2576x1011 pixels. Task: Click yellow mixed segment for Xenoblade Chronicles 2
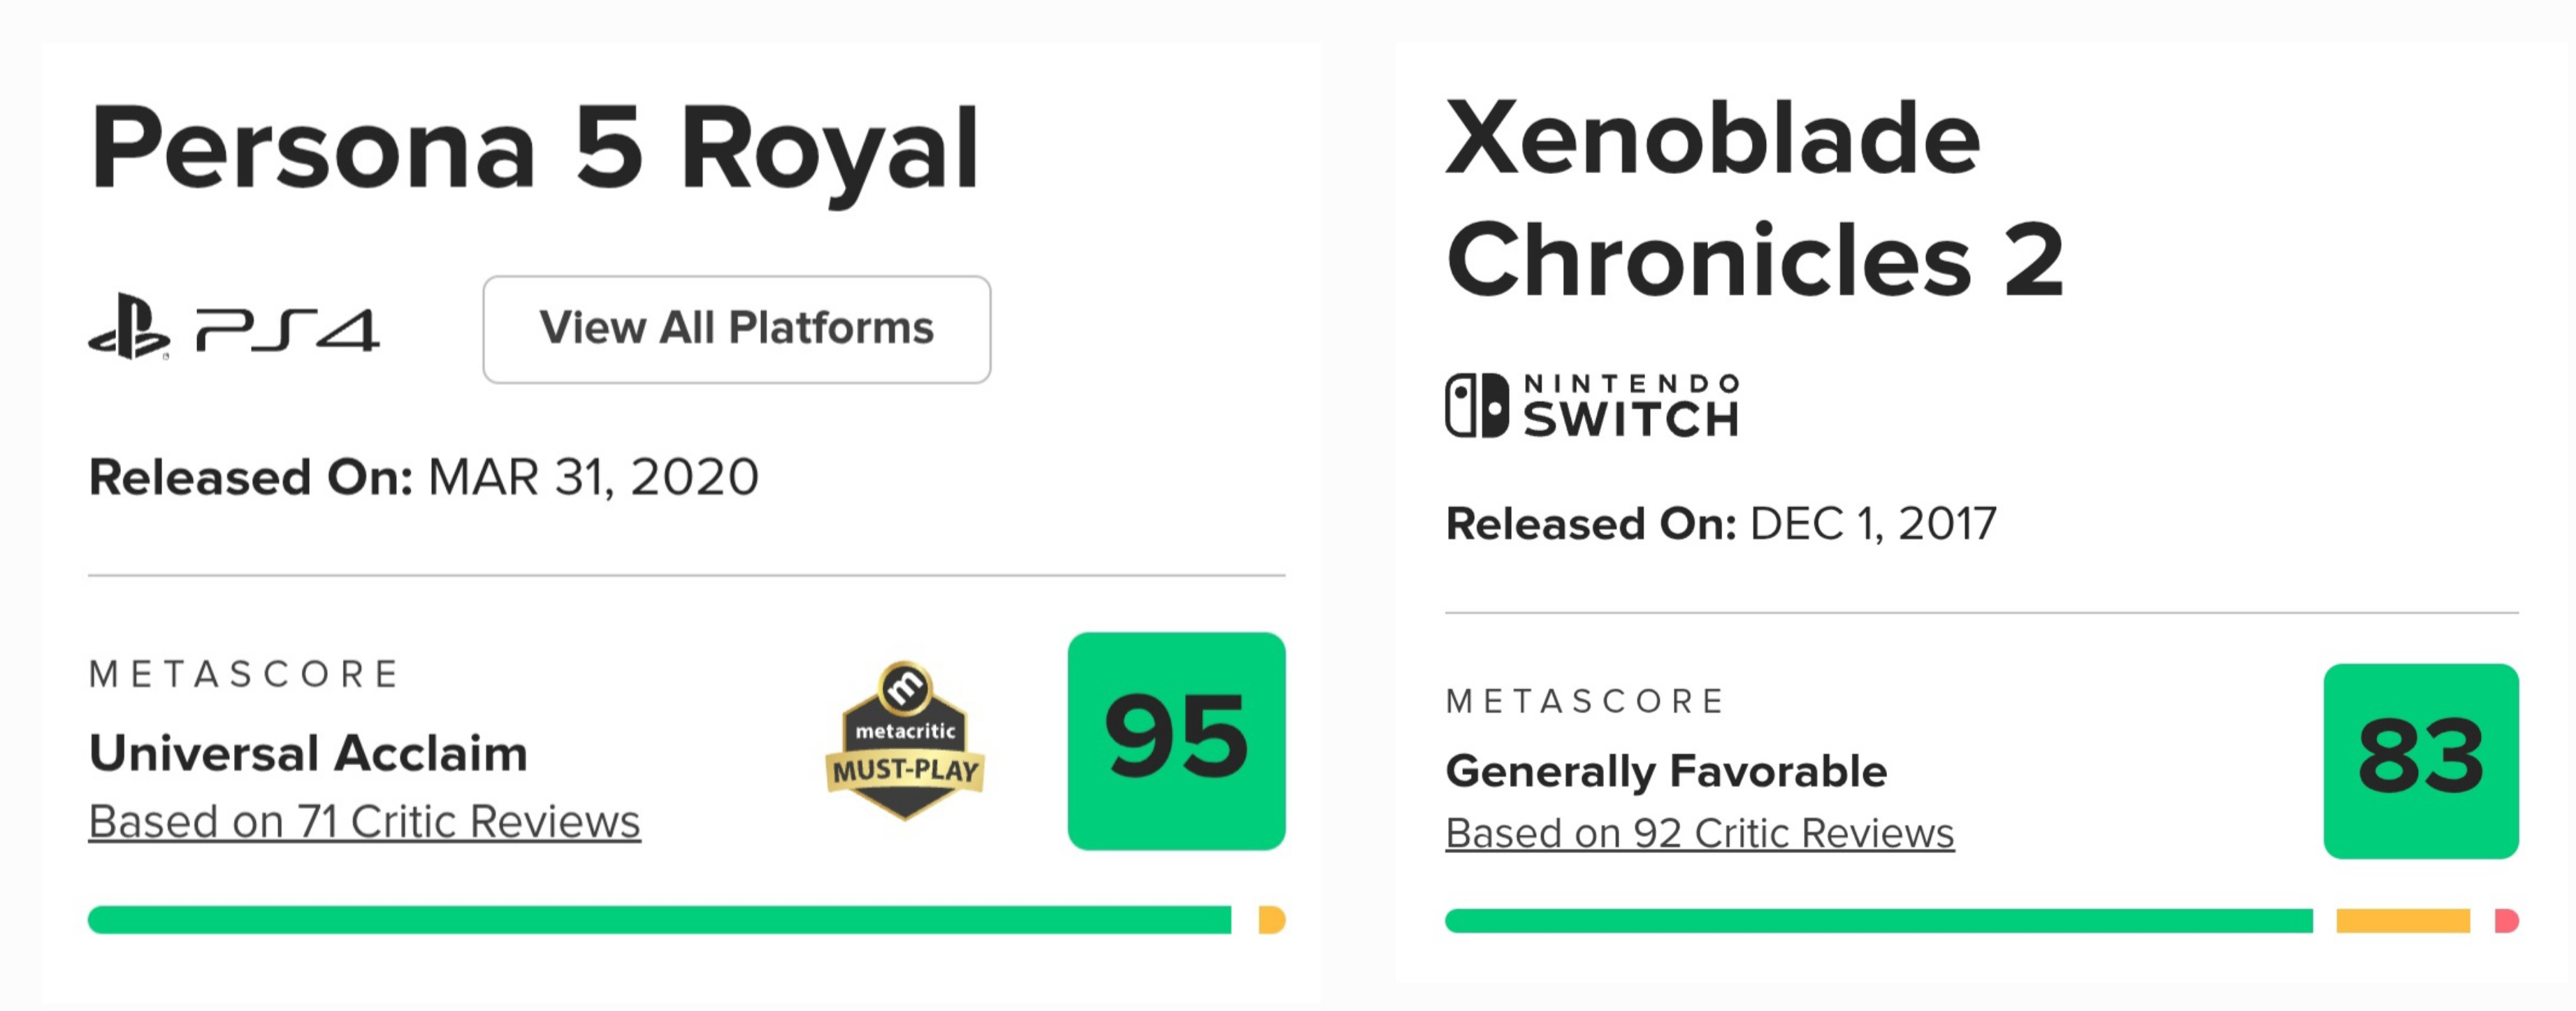2403,921
